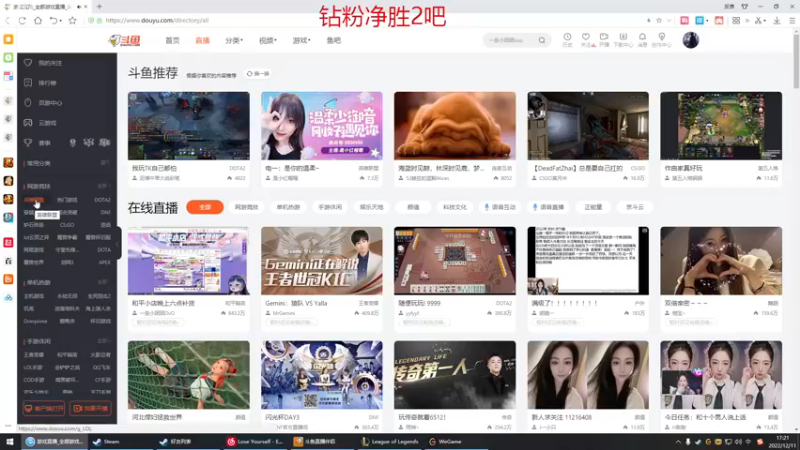Open browser hamburger menu
The height and width of the screenshot is (450, 800).
tap(792, 20)
